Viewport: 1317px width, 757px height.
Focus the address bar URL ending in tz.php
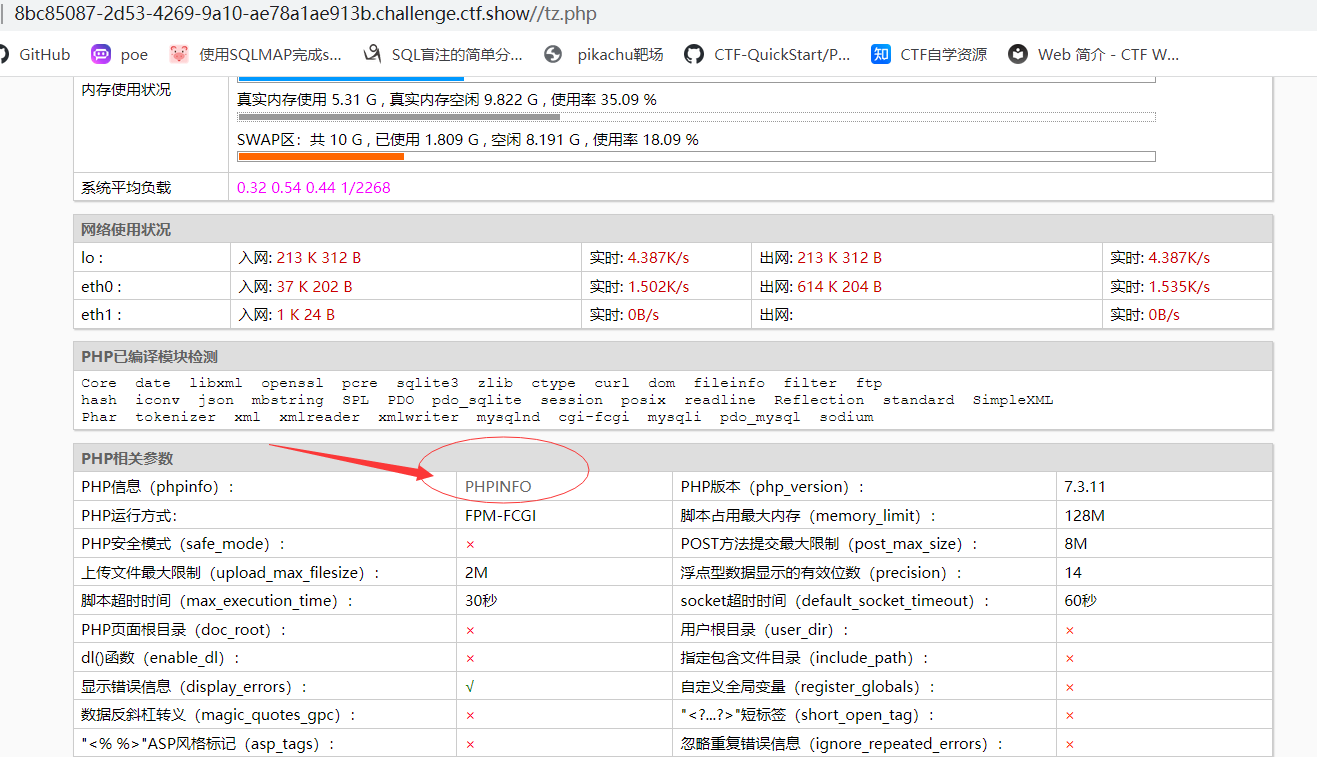click(x=305, y=15)
